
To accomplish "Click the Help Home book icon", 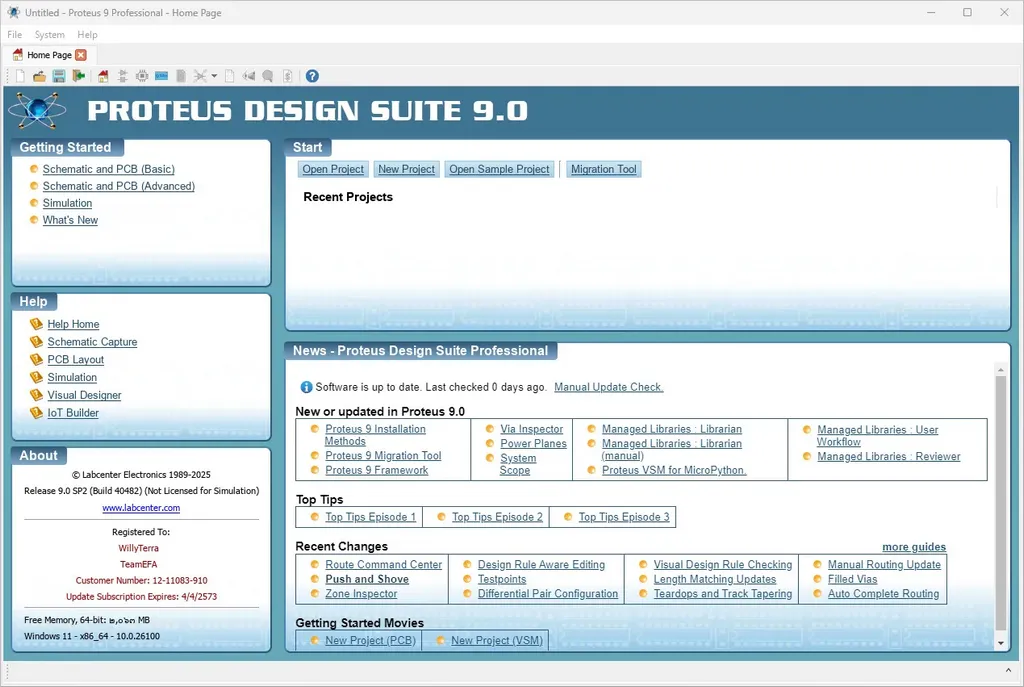I will pyautogui.click(x=37, y=324).
